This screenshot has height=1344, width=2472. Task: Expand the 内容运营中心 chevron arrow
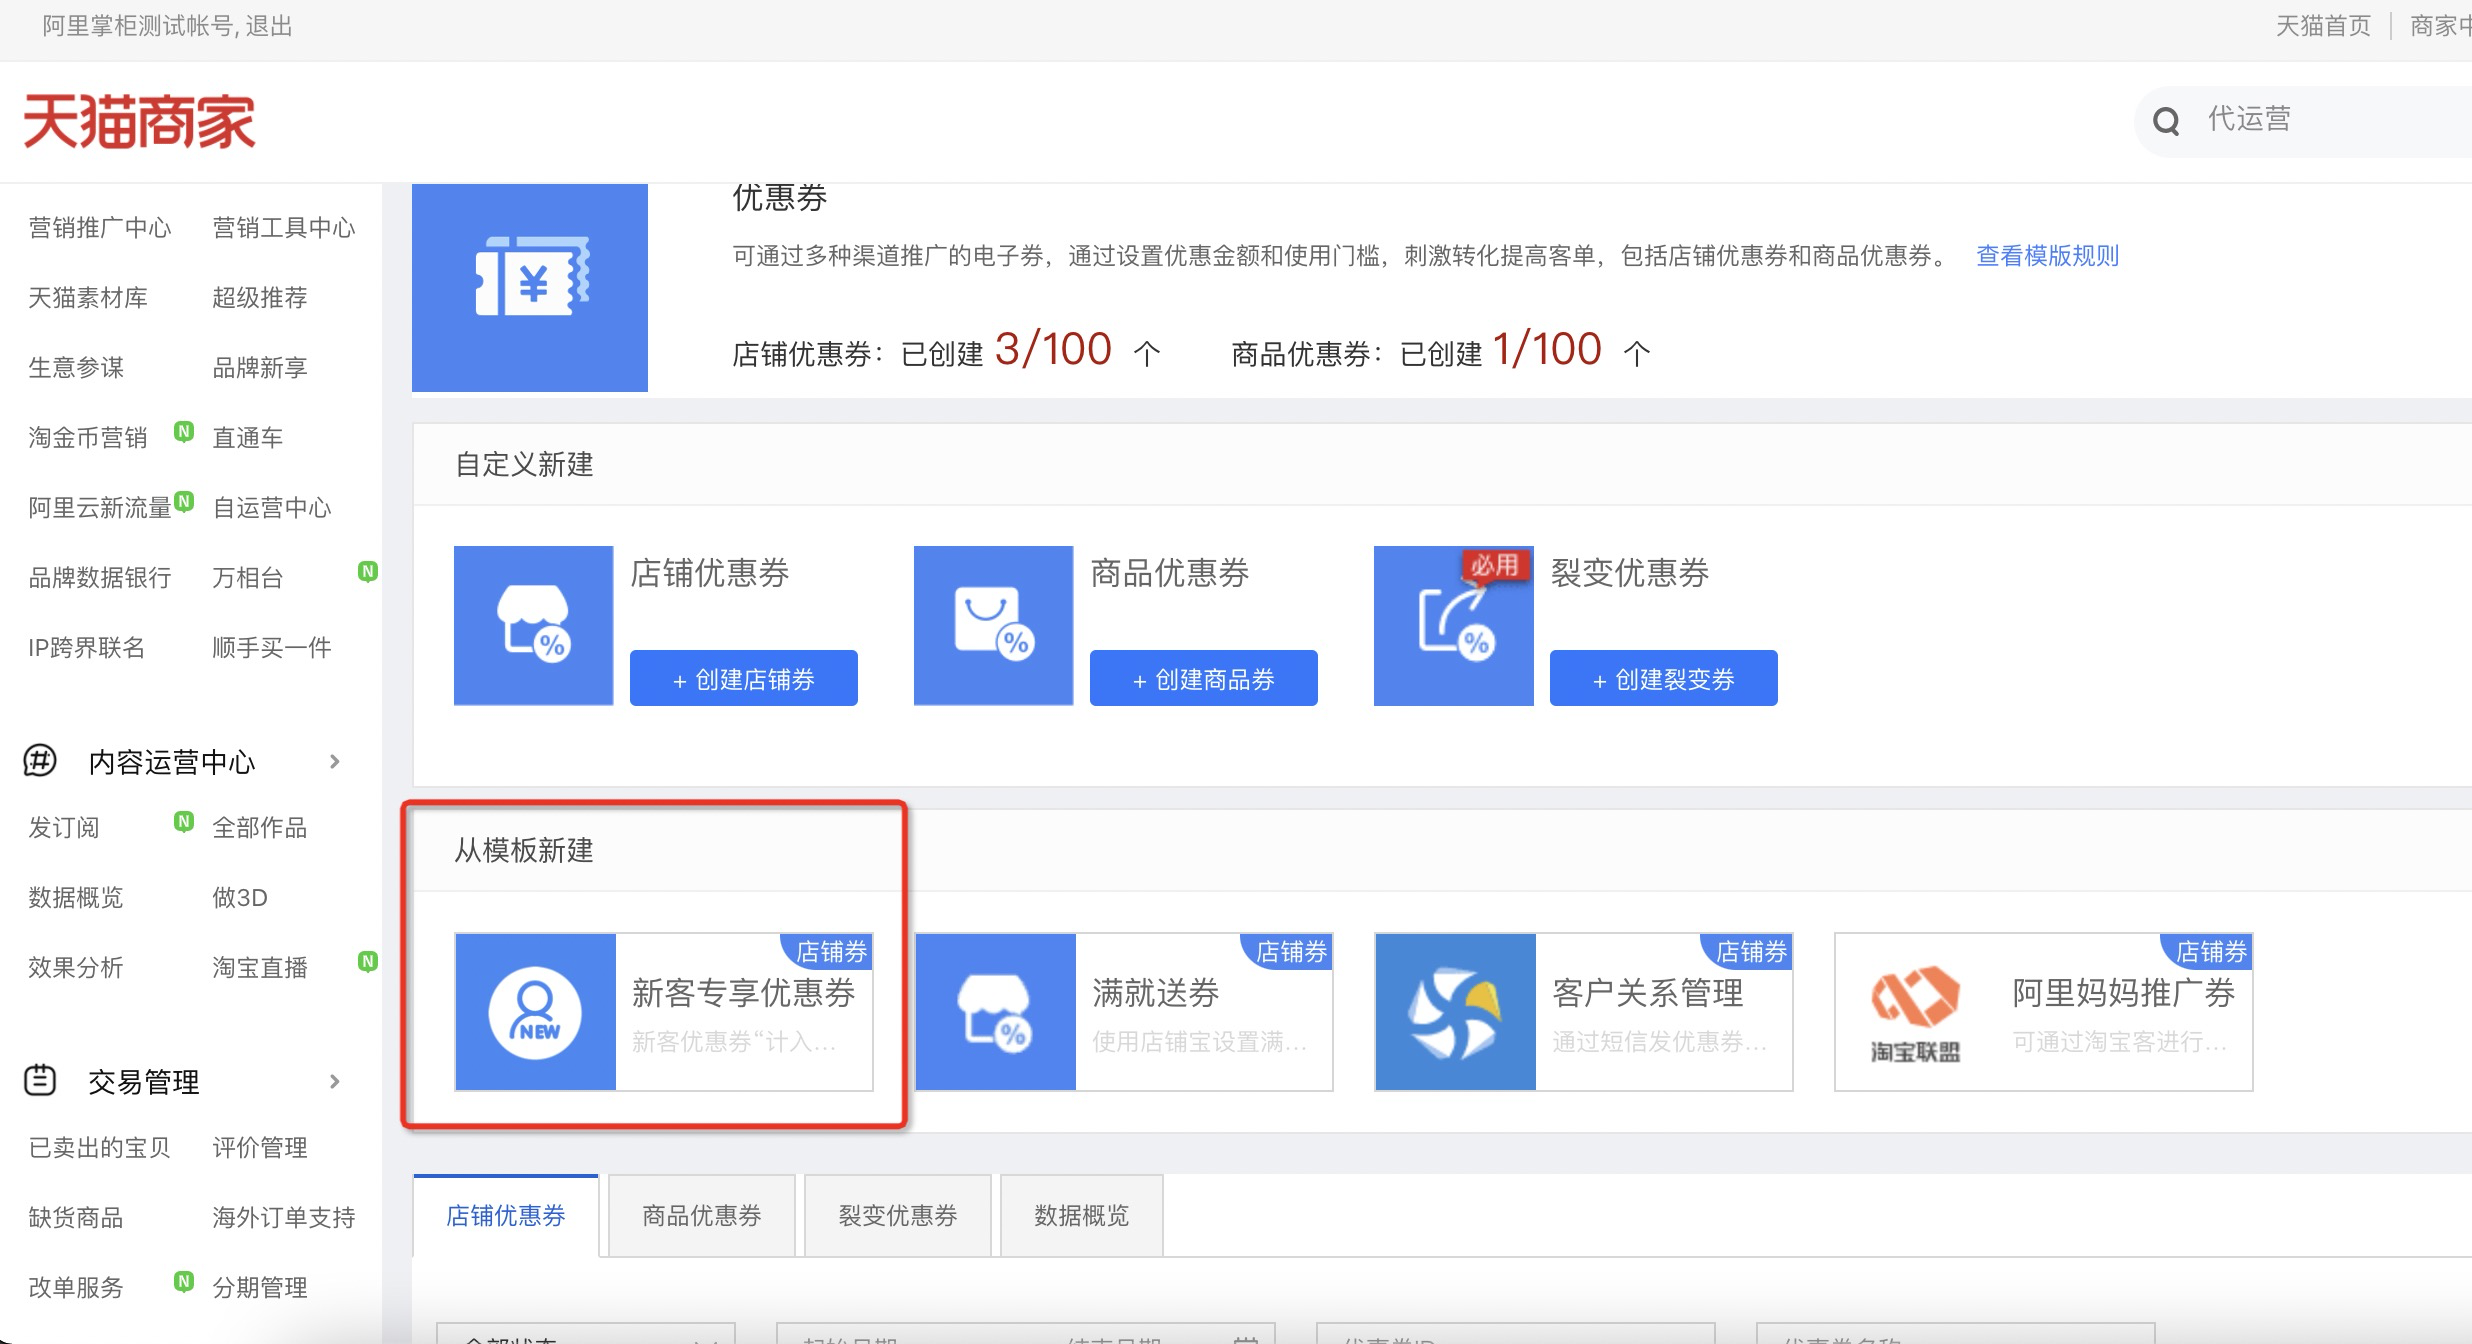(335, 762)
